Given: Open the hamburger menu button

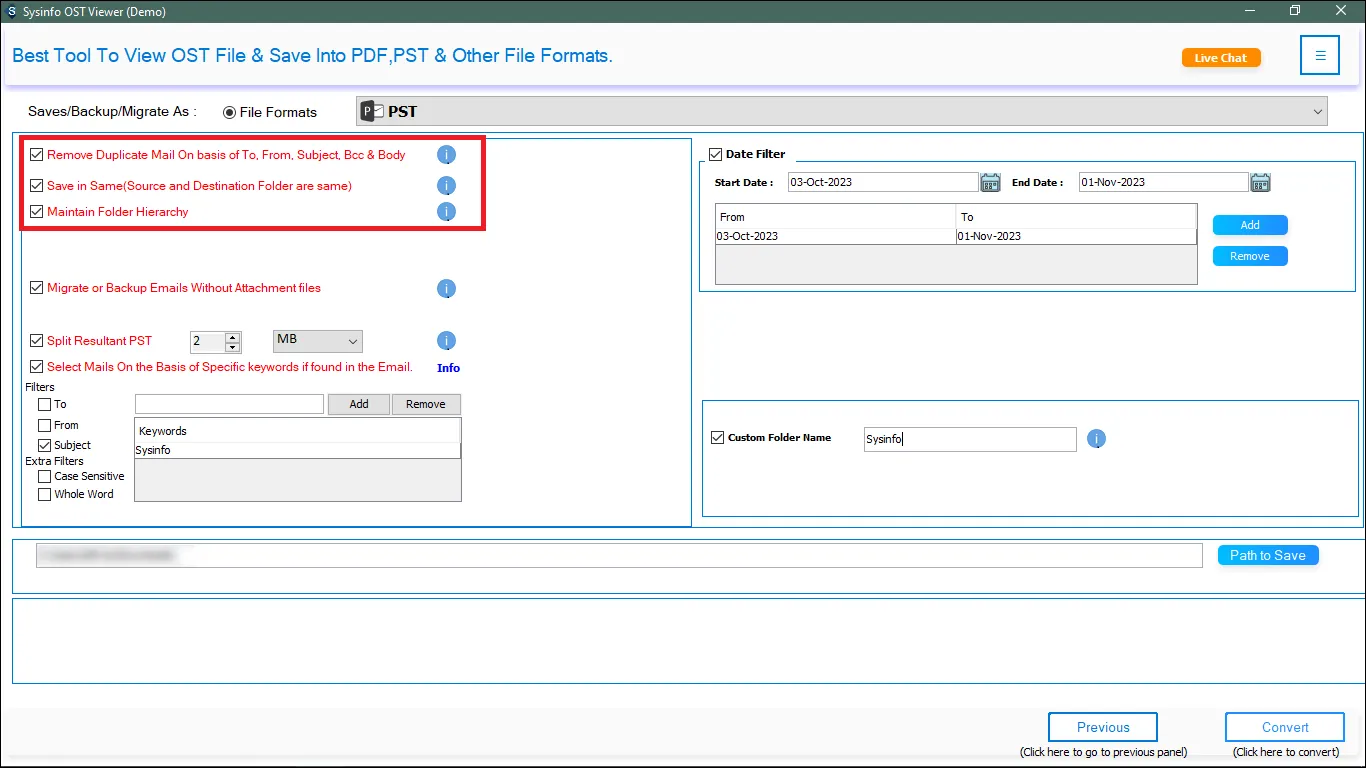Looking at the screenshot, I should click(1319, 56).
